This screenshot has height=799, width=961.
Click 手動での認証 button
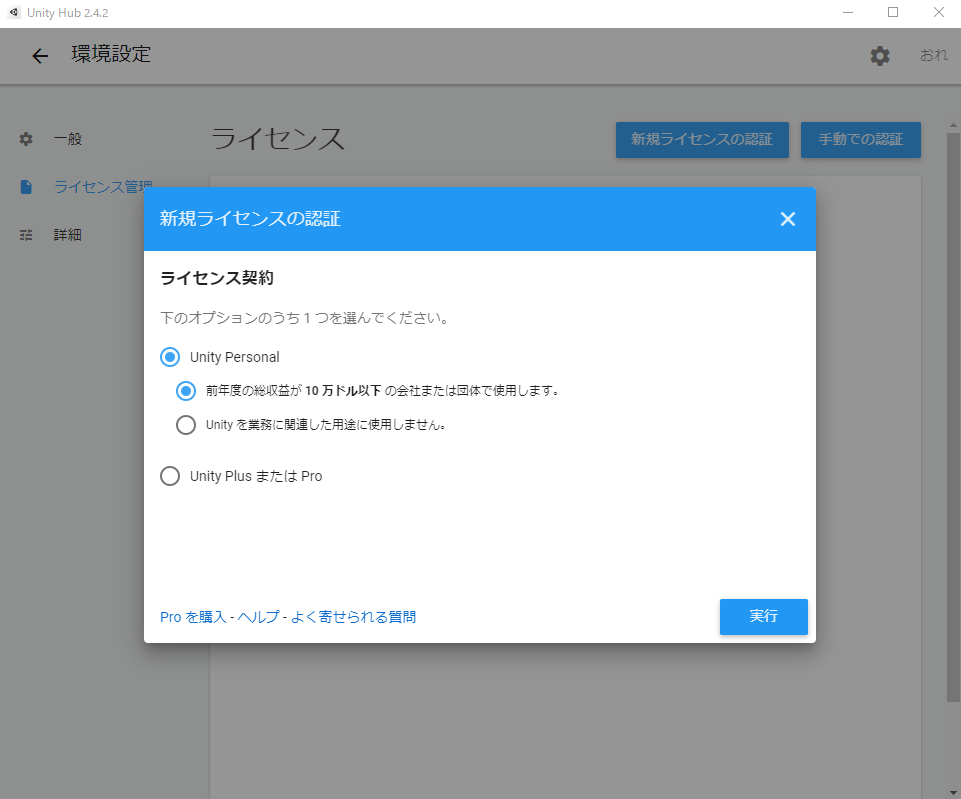click(860, 140)
